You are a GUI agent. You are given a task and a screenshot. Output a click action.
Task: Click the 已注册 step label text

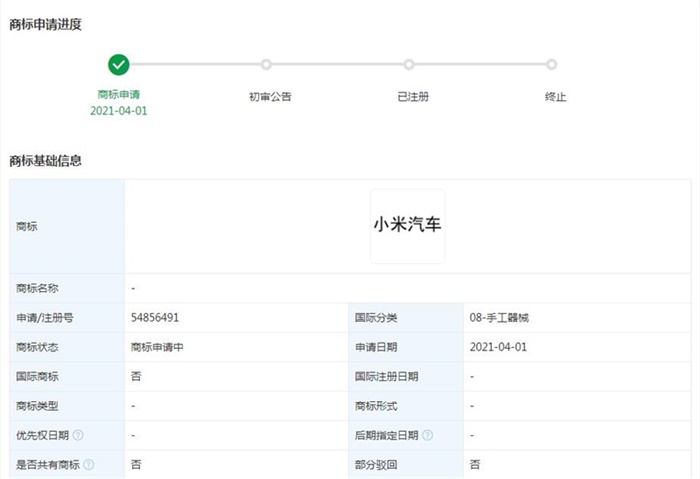[413, 97]
